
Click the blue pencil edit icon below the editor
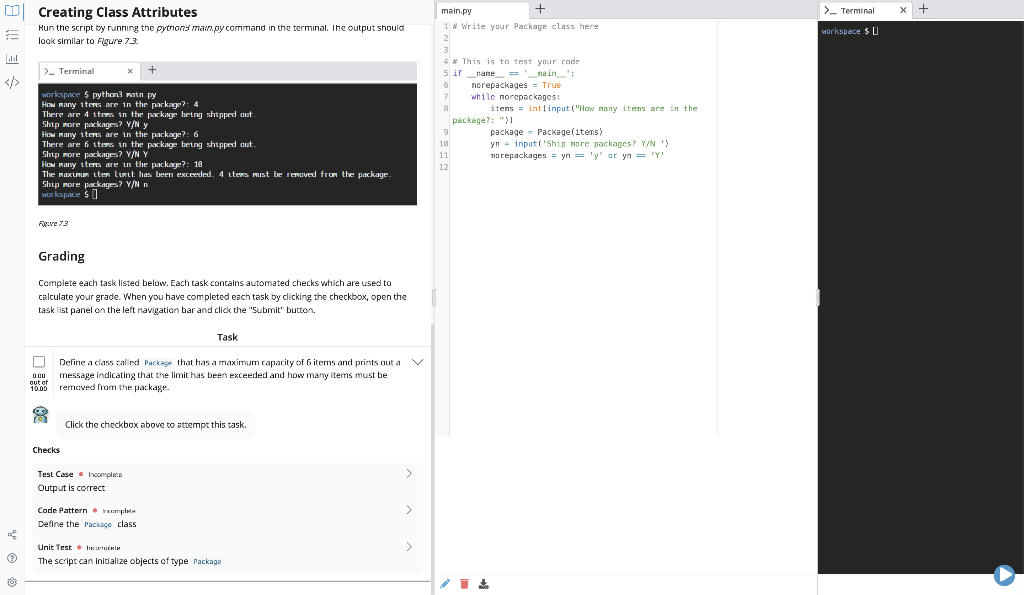[x=446, y=583]
